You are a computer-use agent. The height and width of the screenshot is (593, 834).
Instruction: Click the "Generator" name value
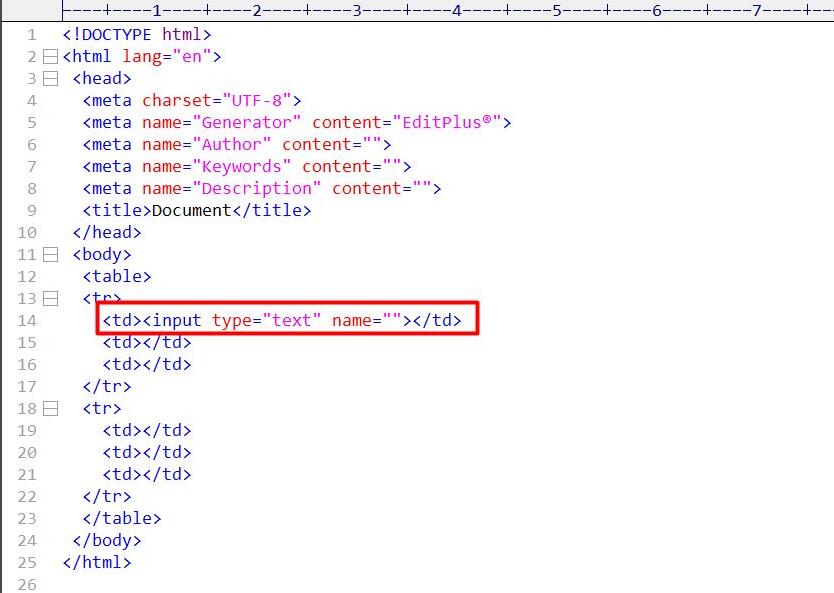coord(246,122)
